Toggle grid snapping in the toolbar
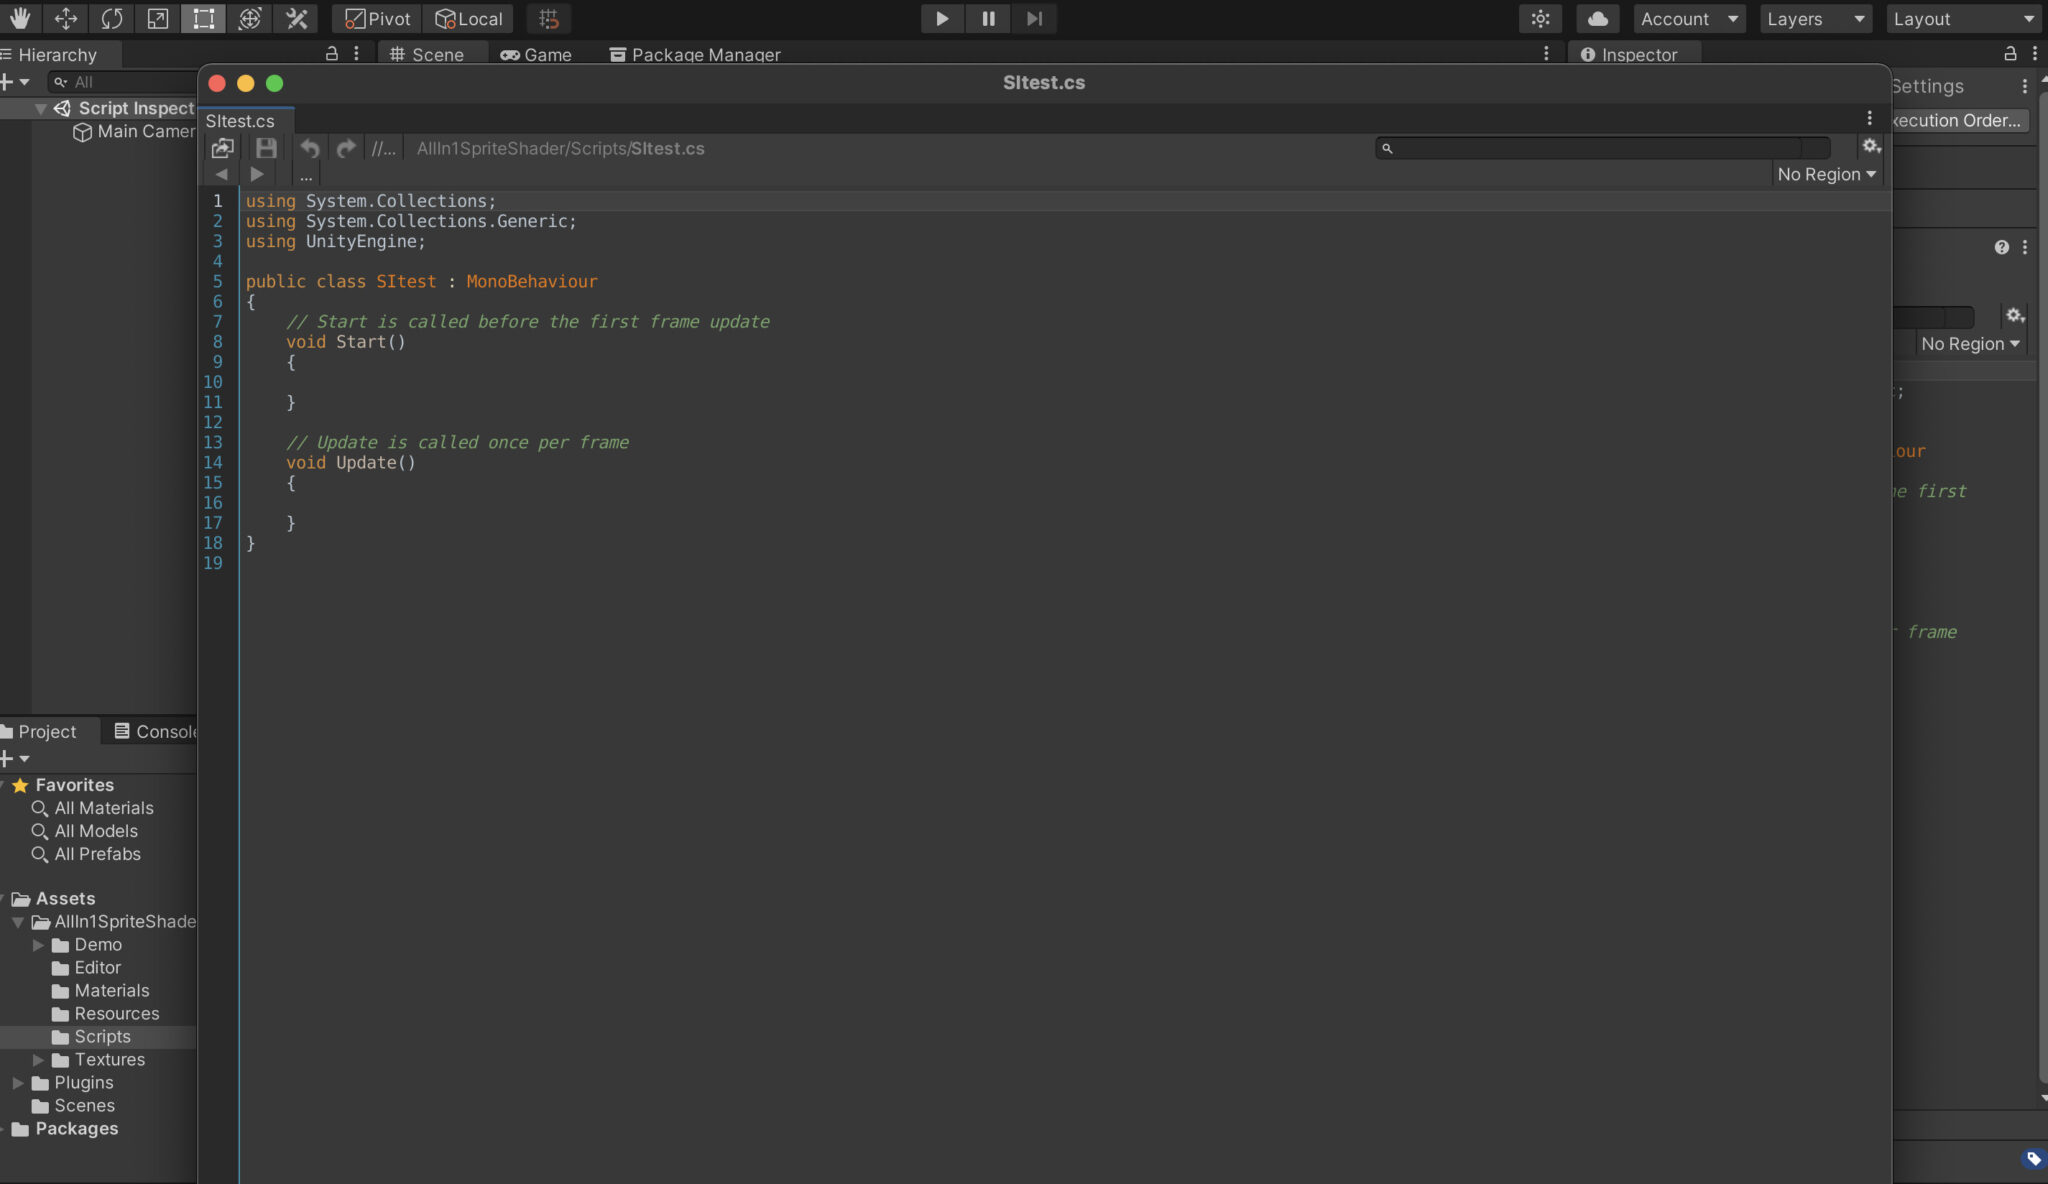2048x1184 pixels. [548, 18]
